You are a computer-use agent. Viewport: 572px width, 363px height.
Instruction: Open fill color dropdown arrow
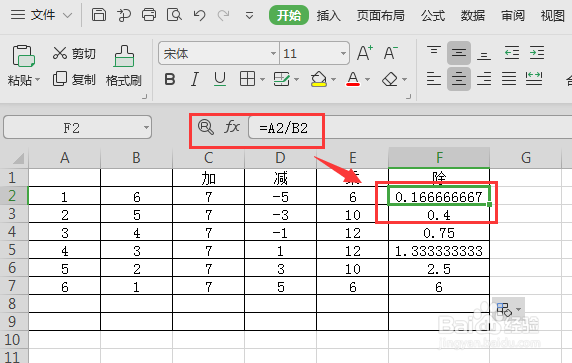(x=333, y=79)
